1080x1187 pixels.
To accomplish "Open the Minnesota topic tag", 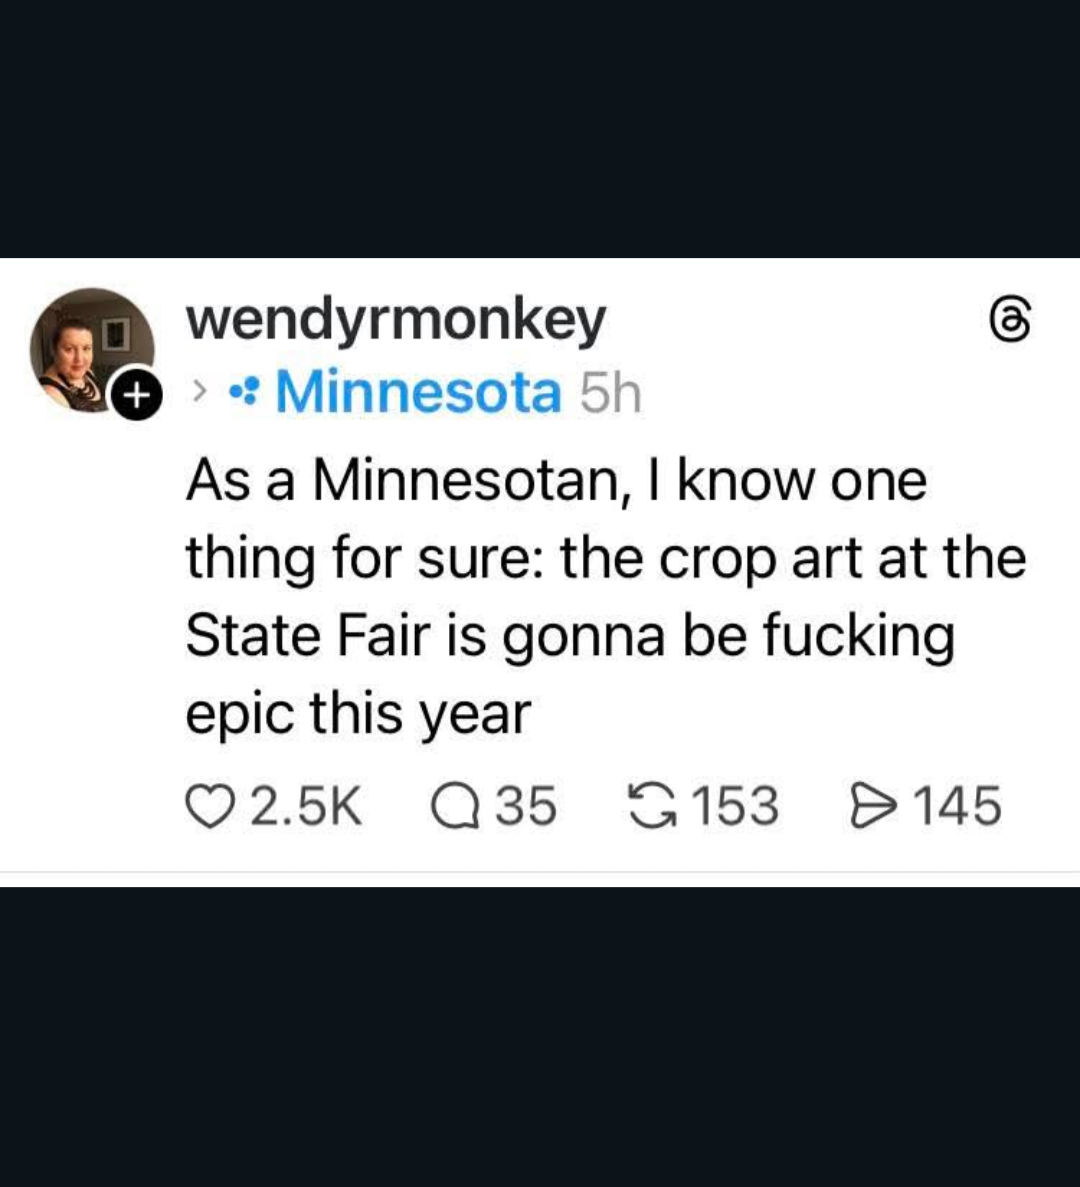I will (x=418, y=392).
